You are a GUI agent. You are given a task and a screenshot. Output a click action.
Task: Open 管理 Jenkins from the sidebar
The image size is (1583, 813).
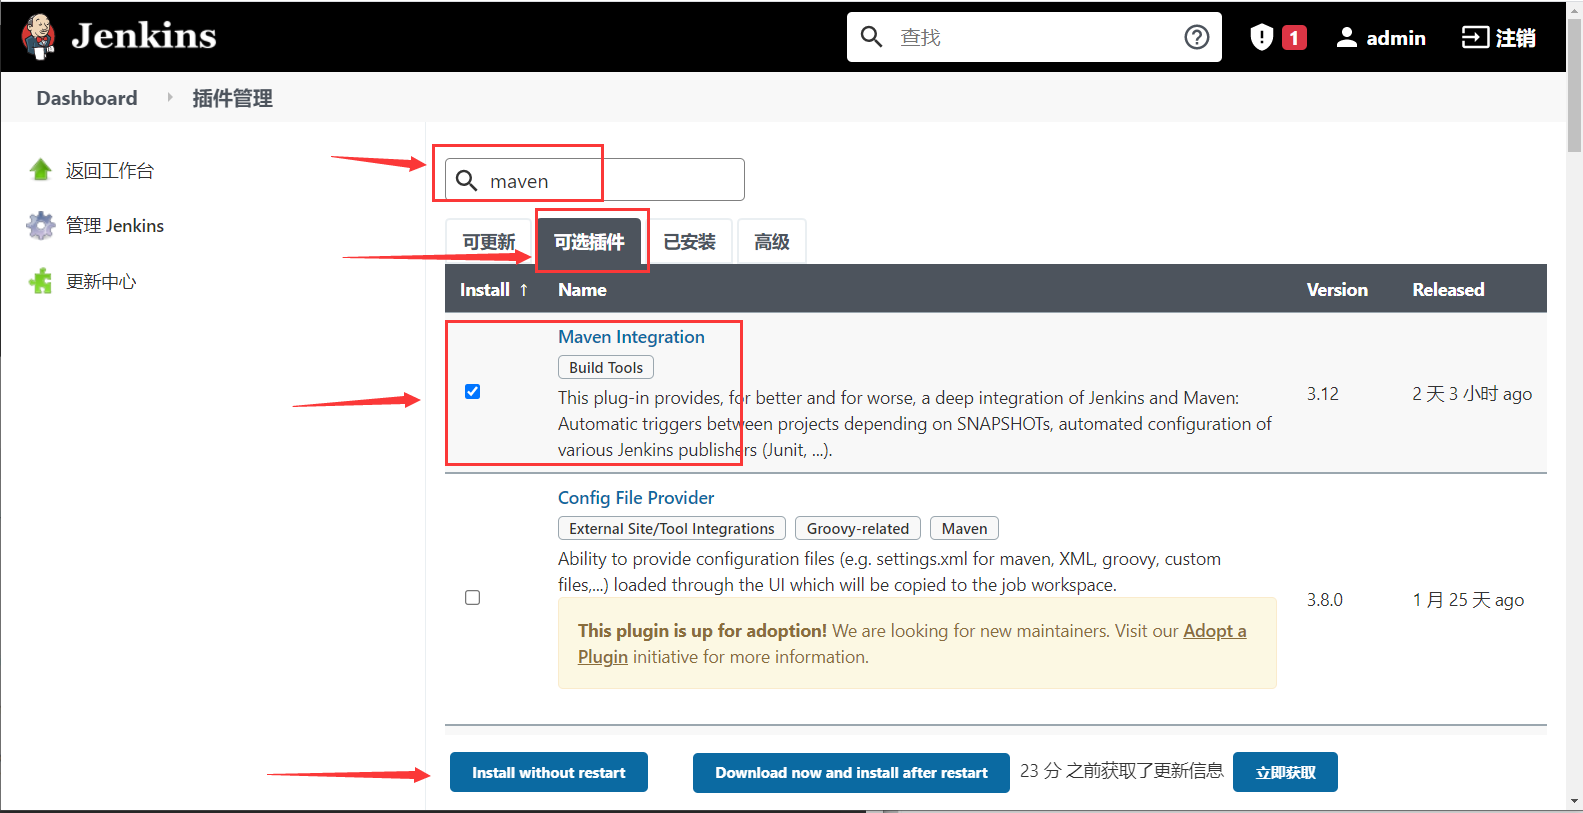coord(115,226)
